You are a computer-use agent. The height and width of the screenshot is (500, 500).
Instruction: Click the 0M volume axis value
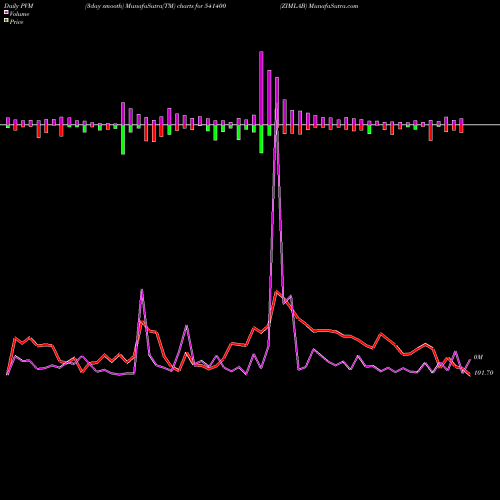(478, 357)
